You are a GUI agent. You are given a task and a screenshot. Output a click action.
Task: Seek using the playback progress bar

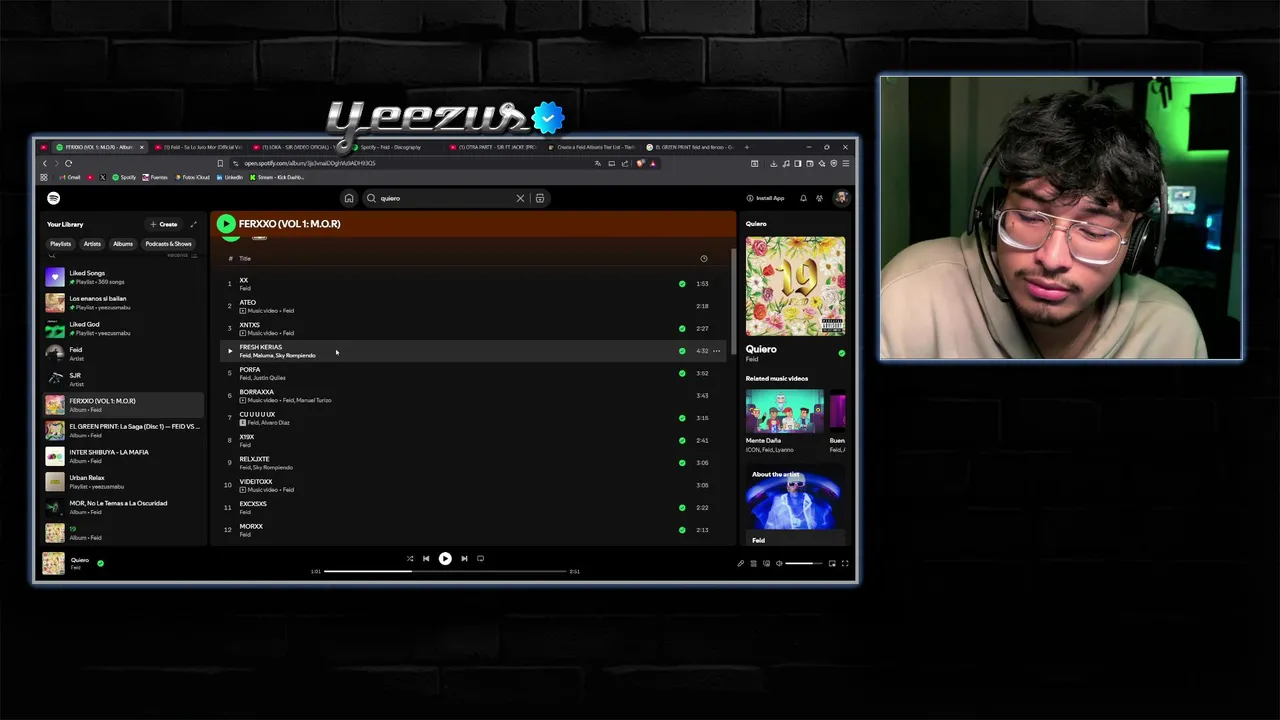[x=446, y=571]
